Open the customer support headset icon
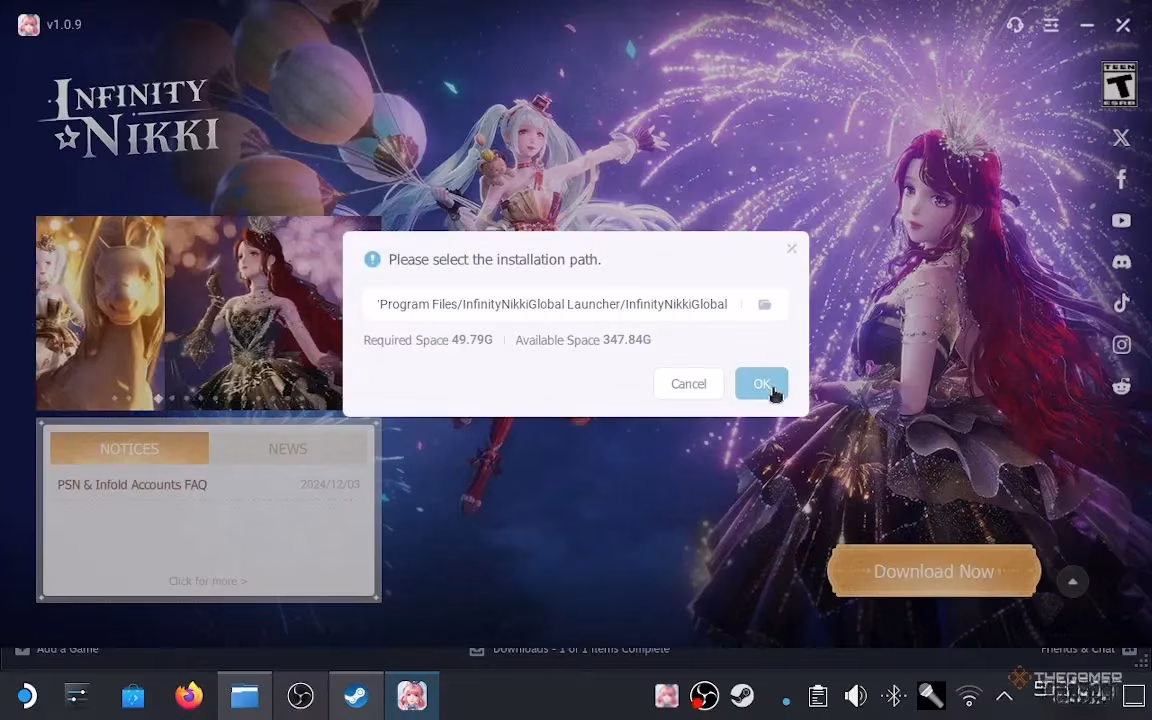Viewport: 1152px width, 720px height. point(1015,25)
